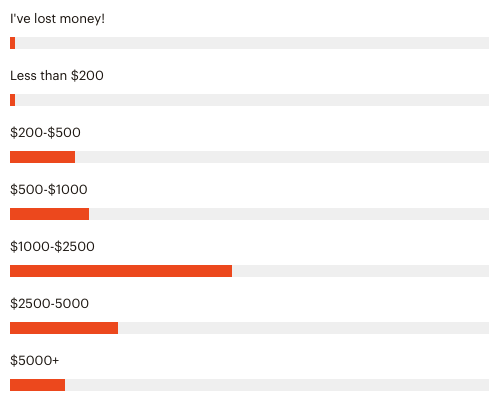Viewport: 489px width, 411px height.
Task: Click the gray remainder of $500-$1000 bar
Action: pos(289,214)
